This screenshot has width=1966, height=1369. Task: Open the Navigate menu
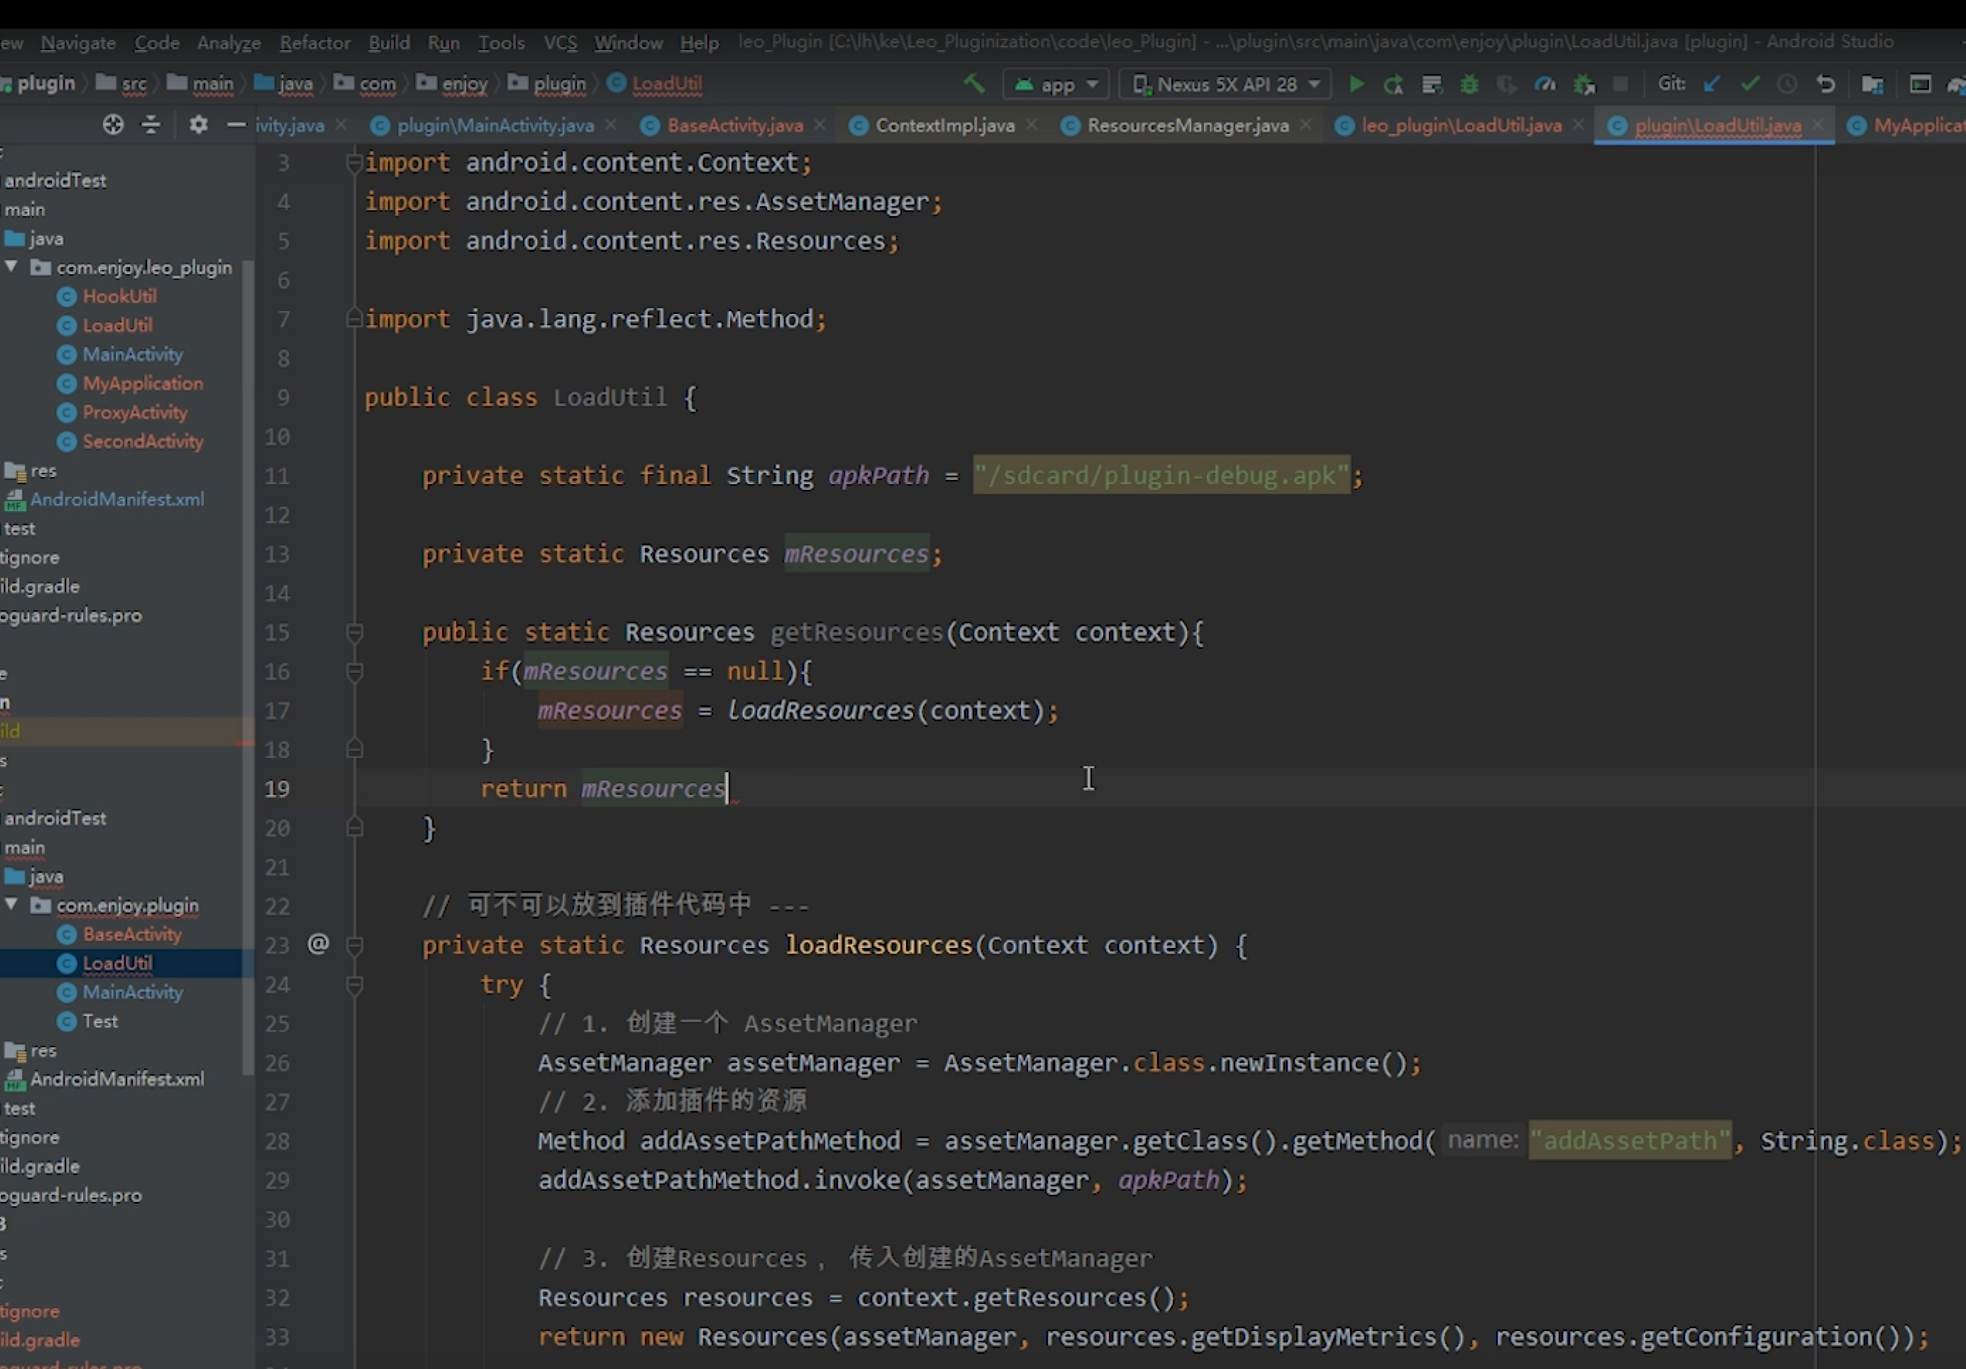pos(78,43)
